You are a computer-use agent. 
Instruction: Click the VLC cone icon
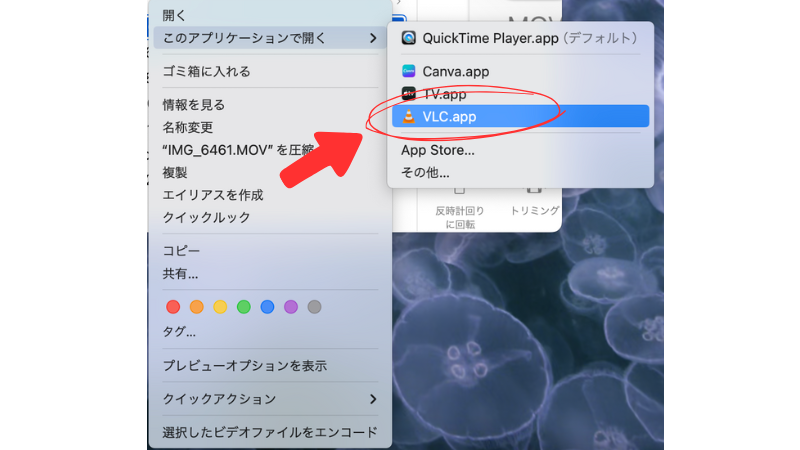(408, 116)
